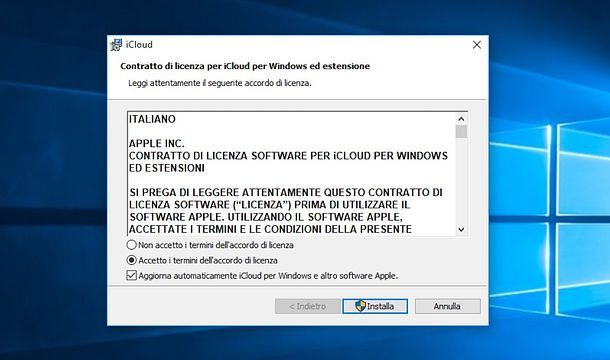Click the 'Contratto di licenza per iCloud' heading
This screenshot has height=360, width=610.
(245, 66)
